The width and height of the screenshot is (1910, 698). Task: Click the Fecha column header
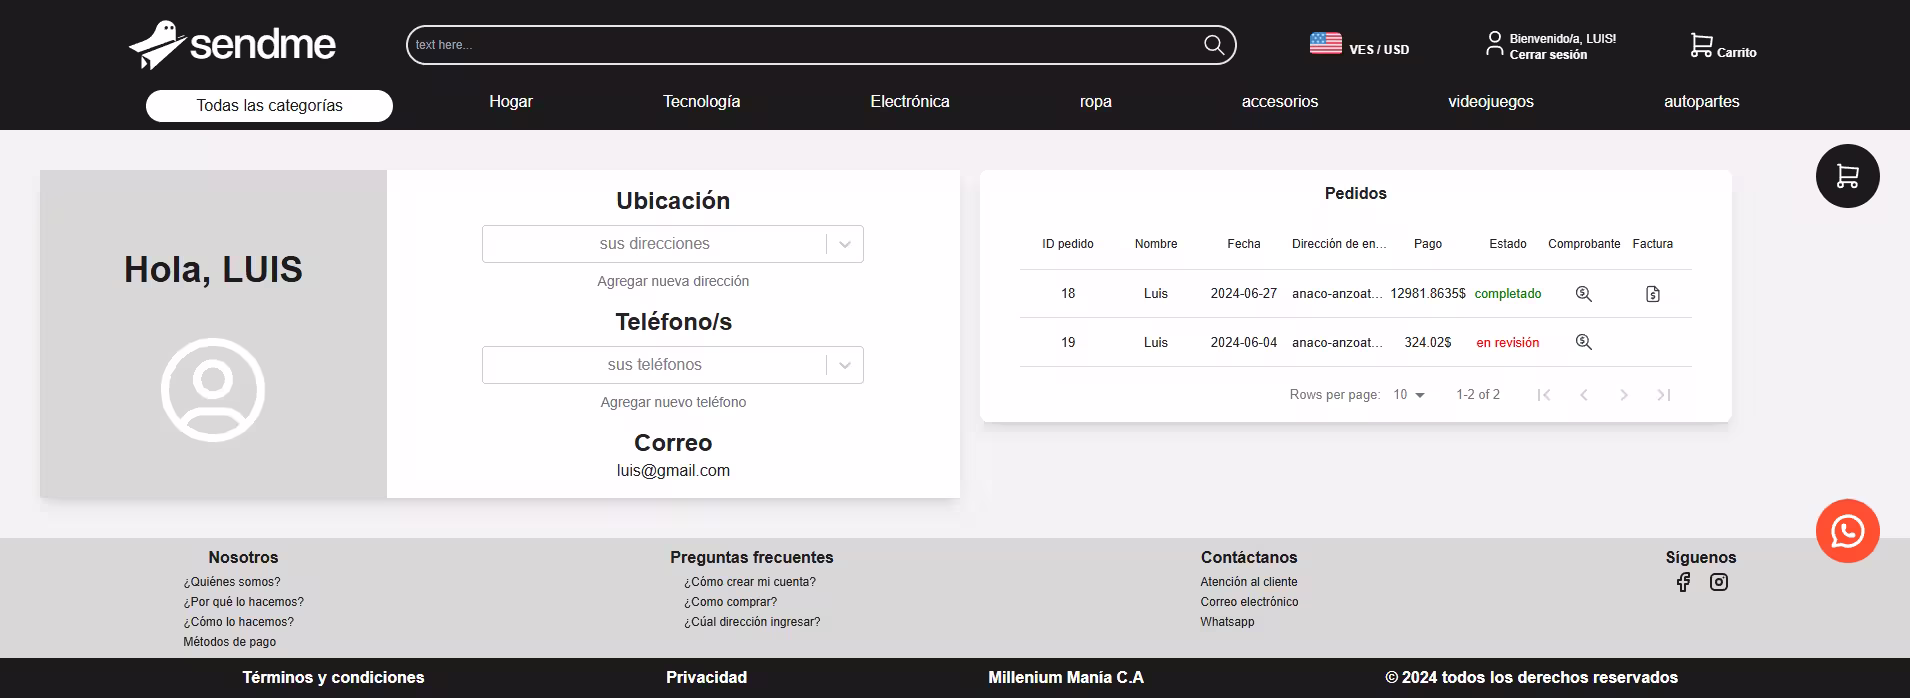point(1243,244)
